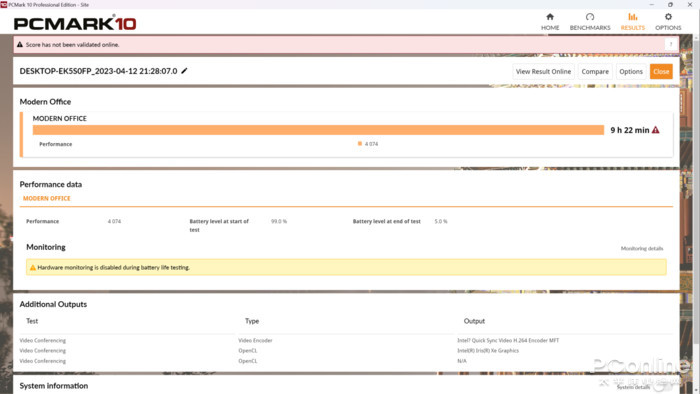Click the hardware monitoring disabled warning banner
Screen dimensions: 700x394
[346, 267]
